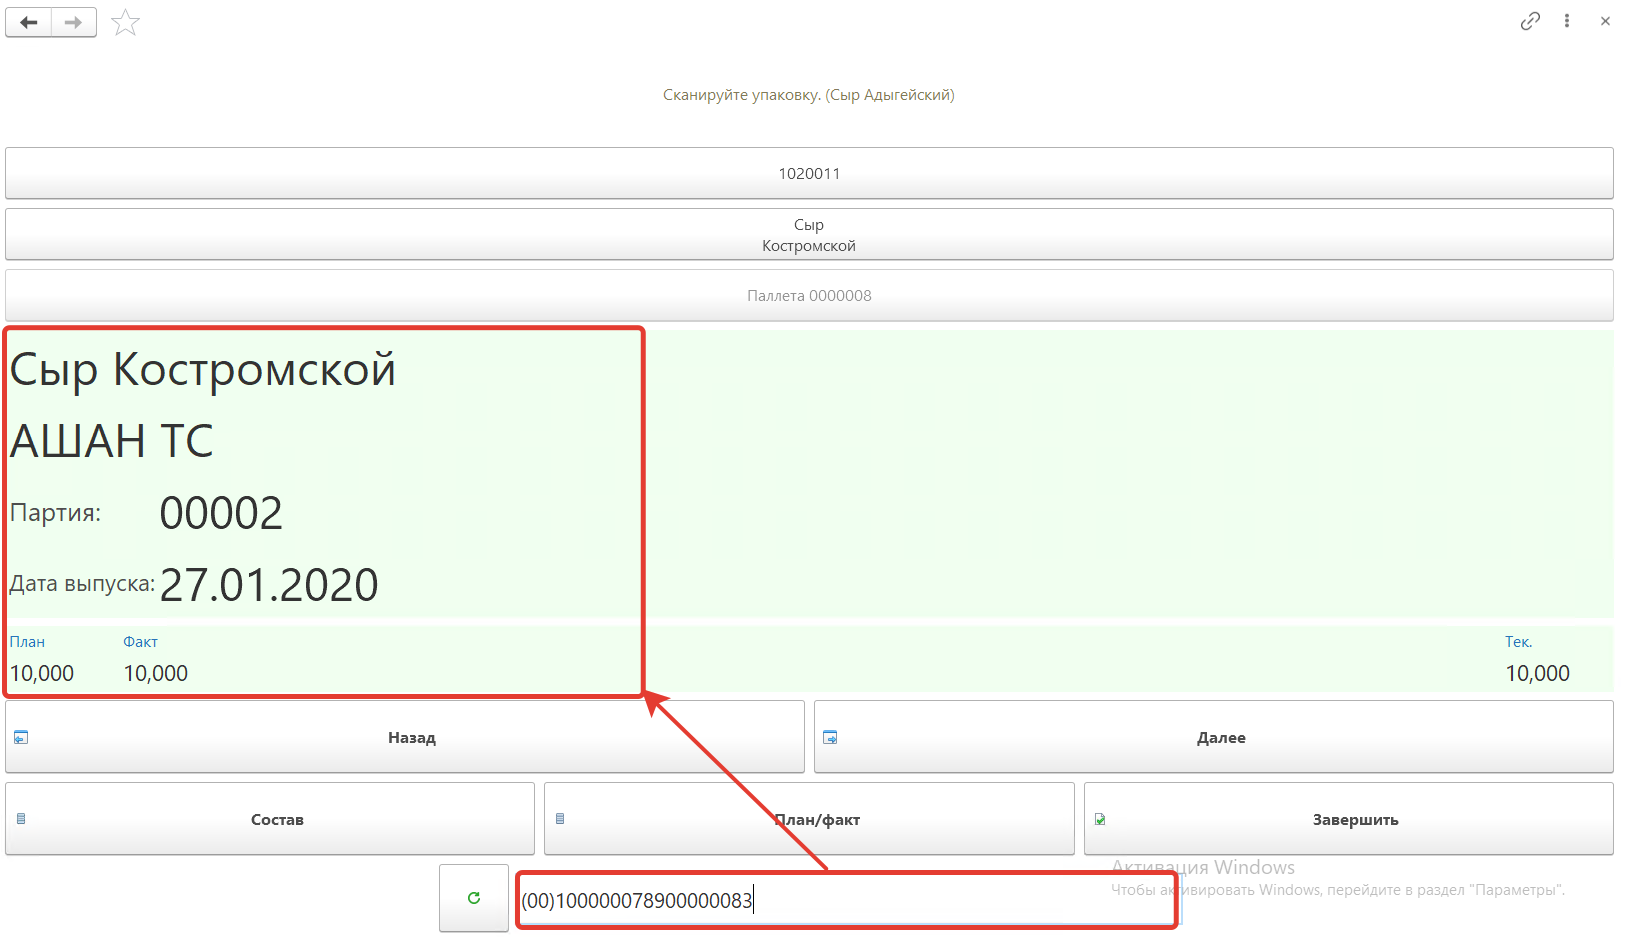Click the 1020011 code button
This screenshot has width=1627, height=939.
[x=809, y=174]
